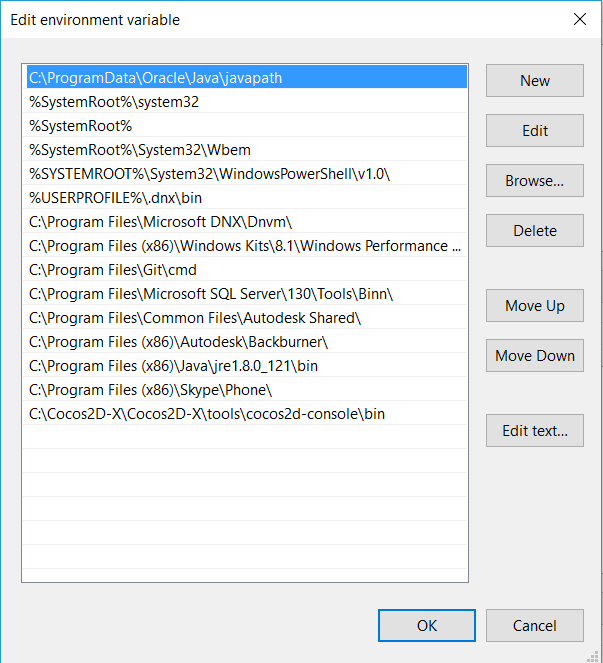The image size is (603, 663).
Task: Select the Oracle Java javapath entry
Action: click(247, 77)
